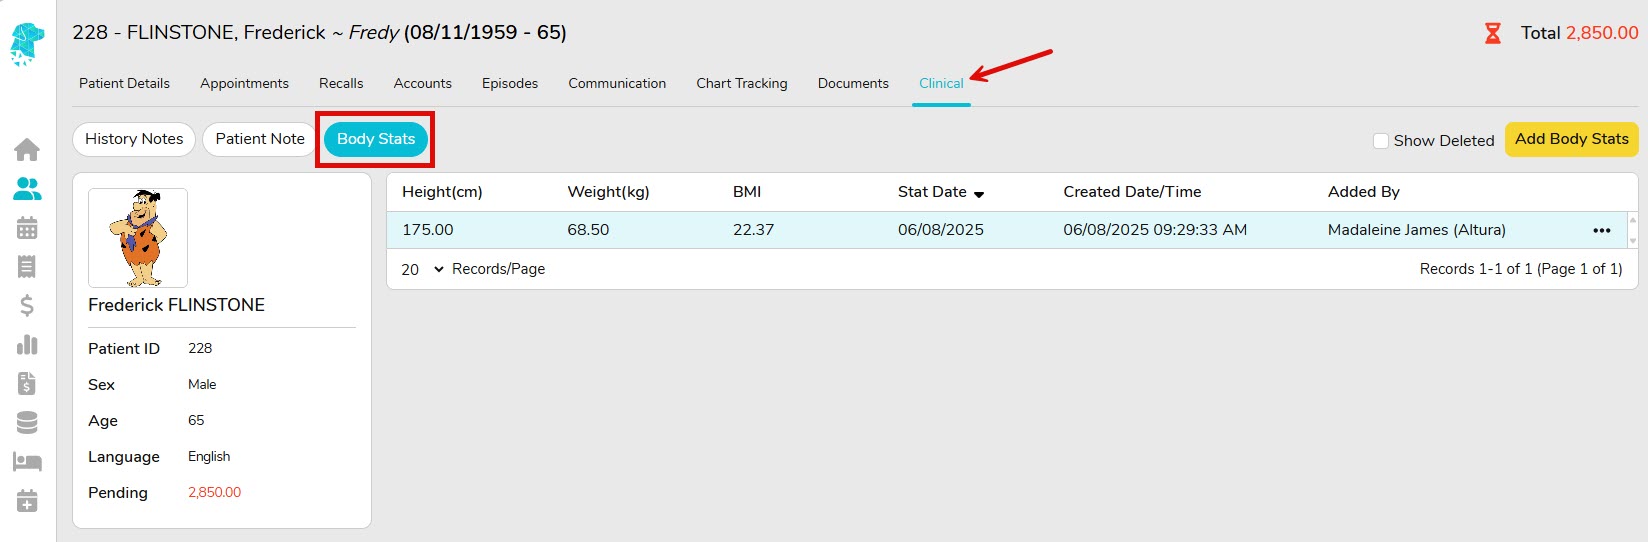Enable the Show Deleted checkbox
The width and height of the screenshot is (1648, 542).
tap(1381, 141)
